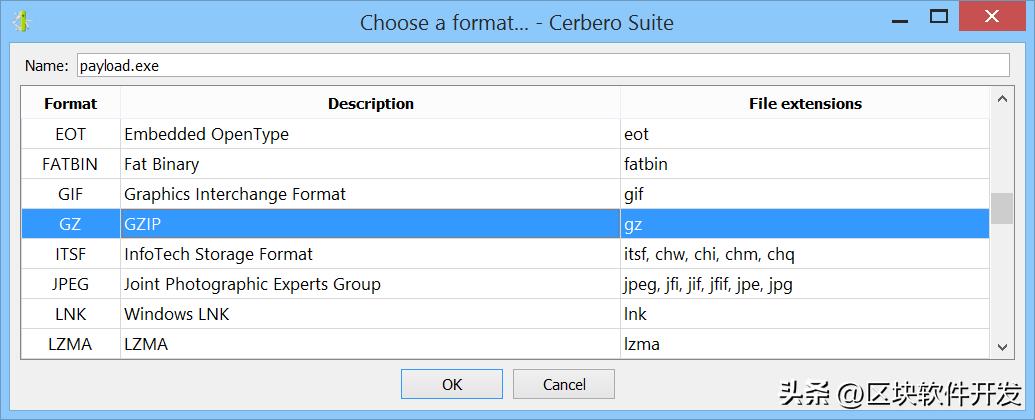This screenshot has width=1035, height=420.
Task: Click the vertical scrollbar thumb
Action: coord(1002,208)
